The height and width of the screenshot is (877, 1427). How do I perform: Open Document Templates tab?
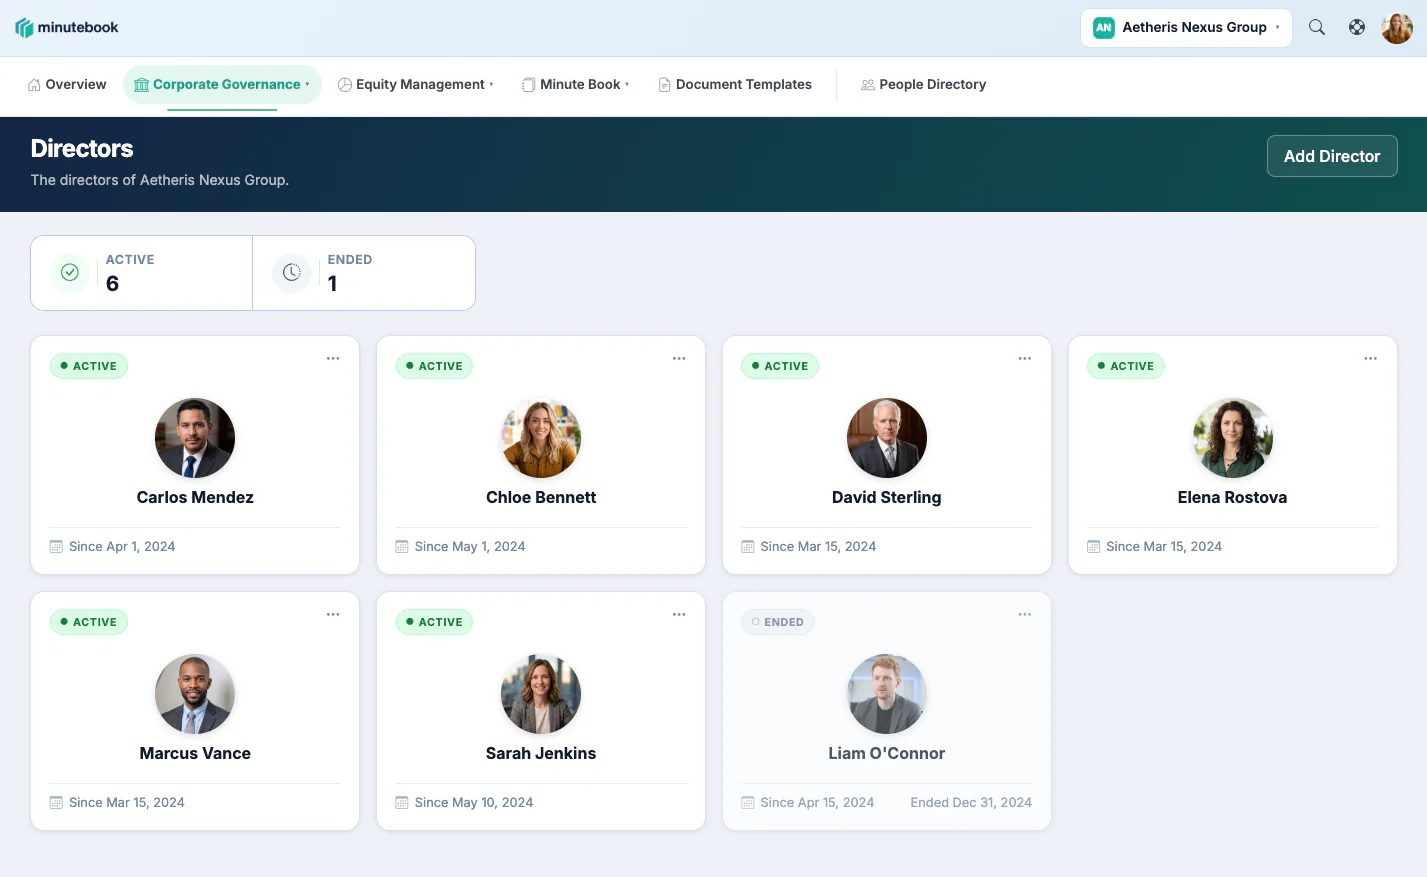pos(735,85)
